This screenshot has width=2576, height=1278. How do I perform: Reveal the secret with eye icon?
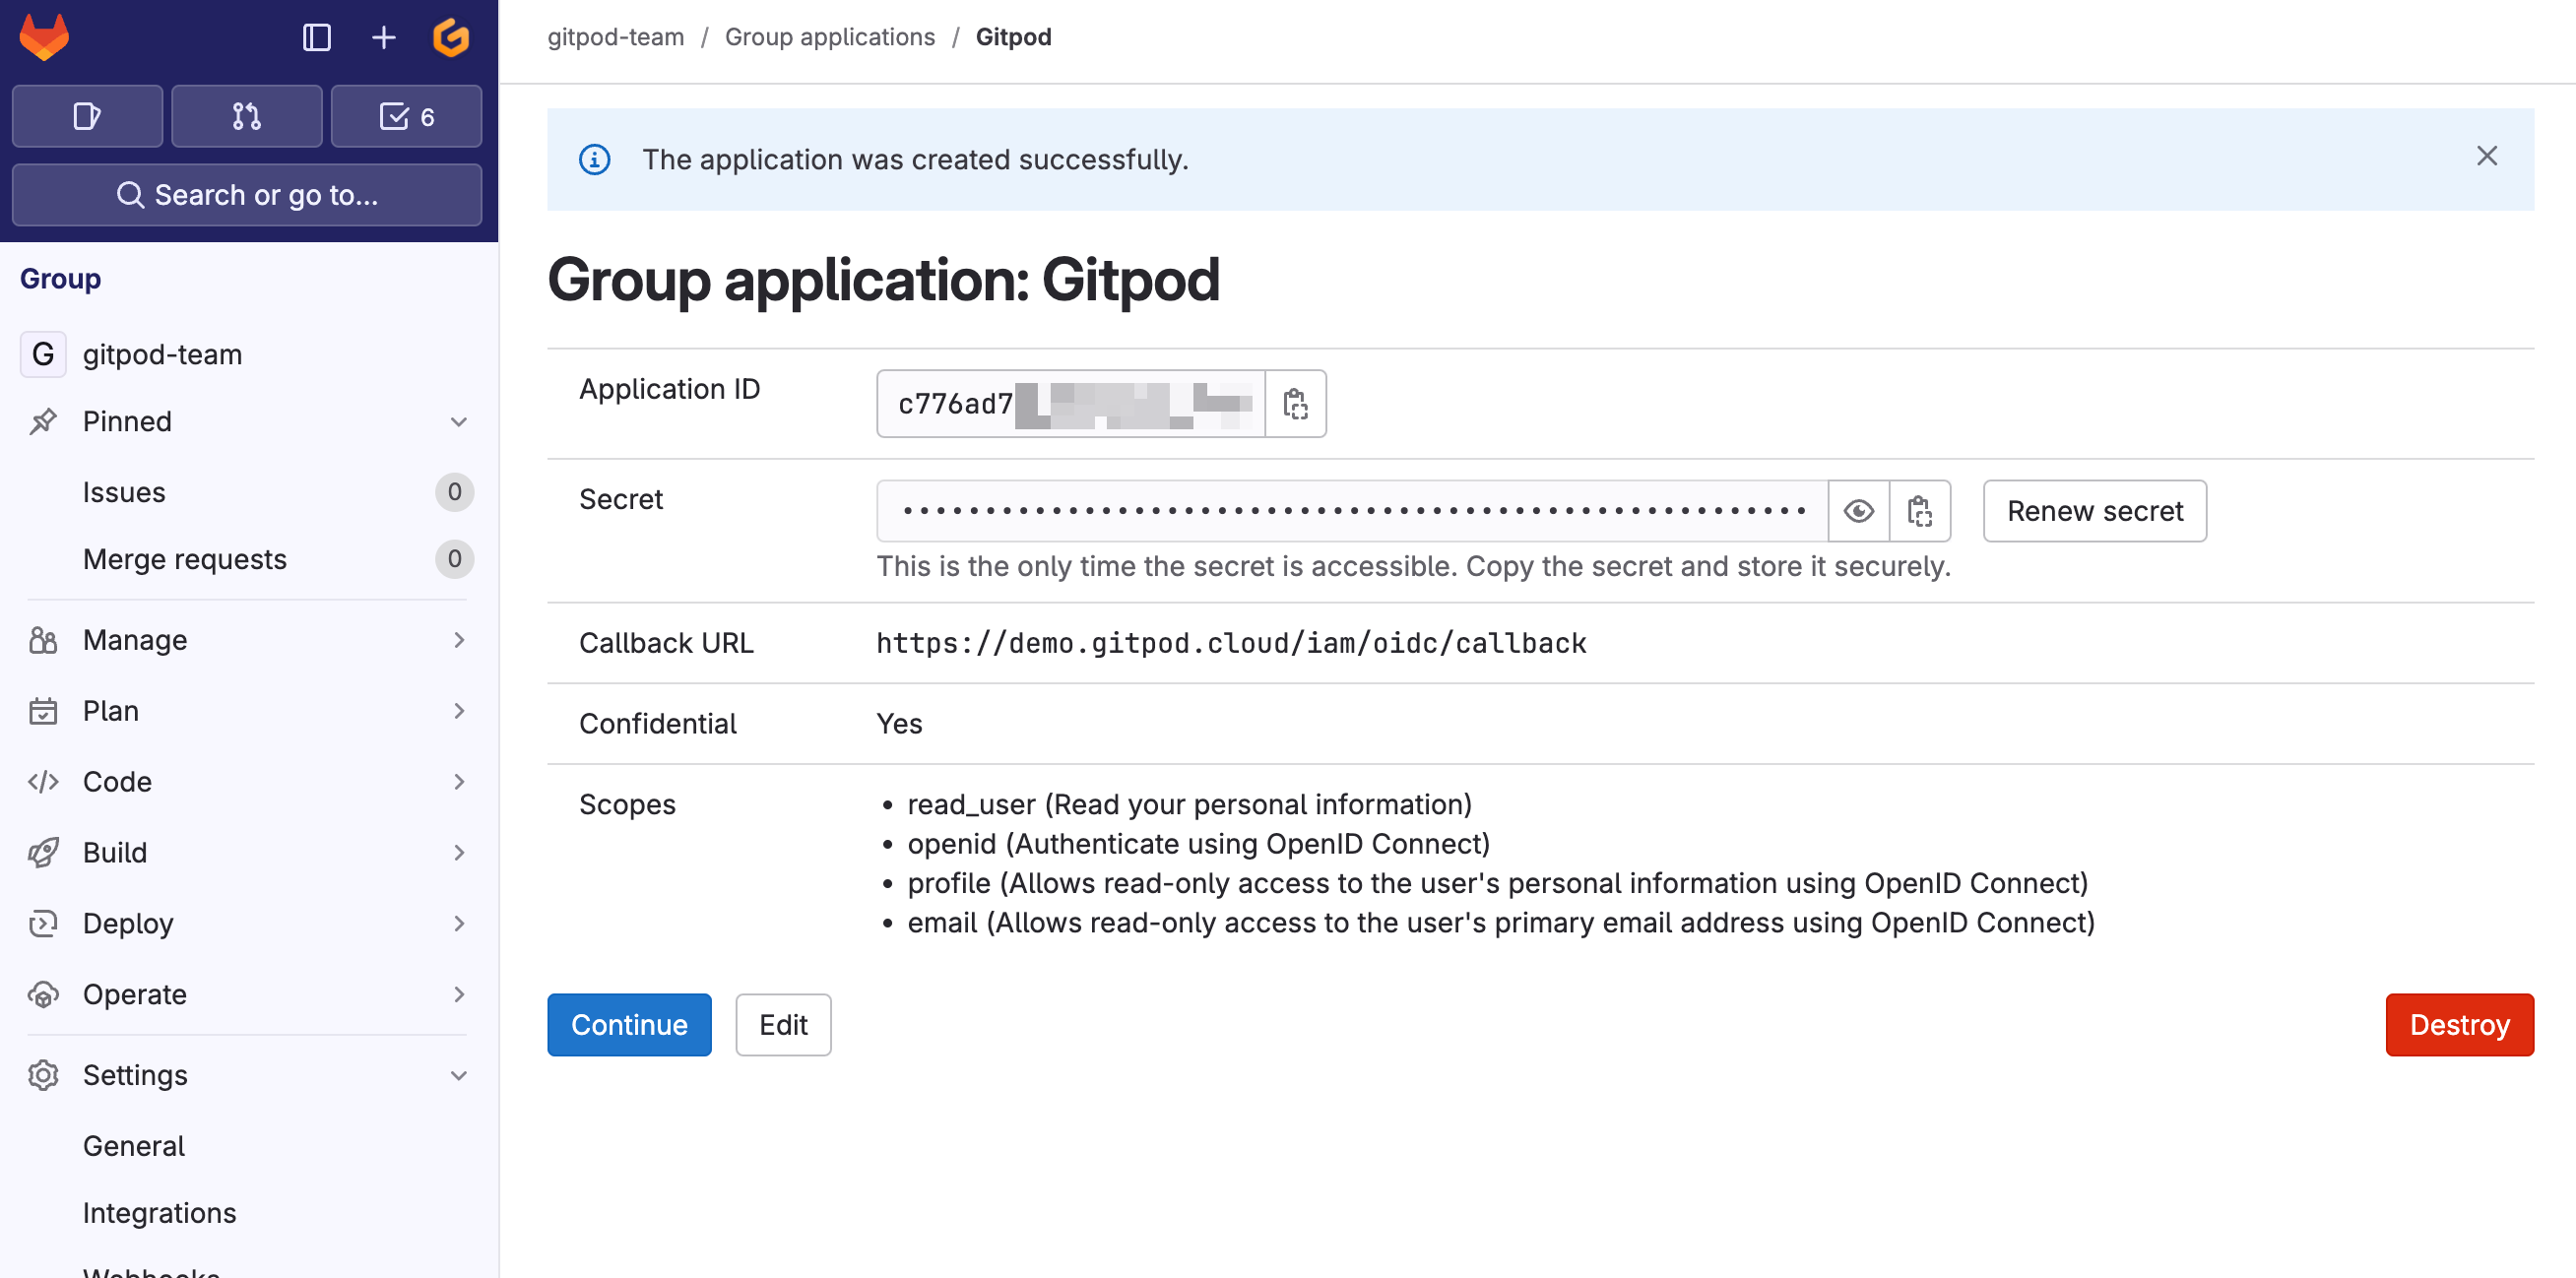1858,511
